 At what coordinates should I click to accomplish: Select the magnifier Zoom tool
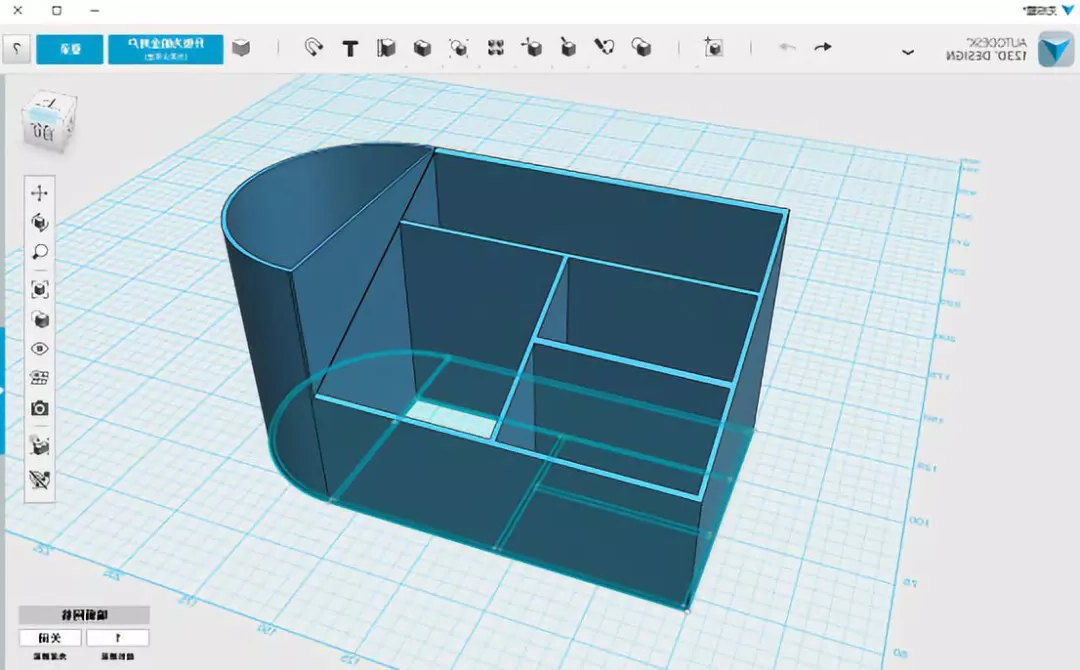[x=39, y=252]
